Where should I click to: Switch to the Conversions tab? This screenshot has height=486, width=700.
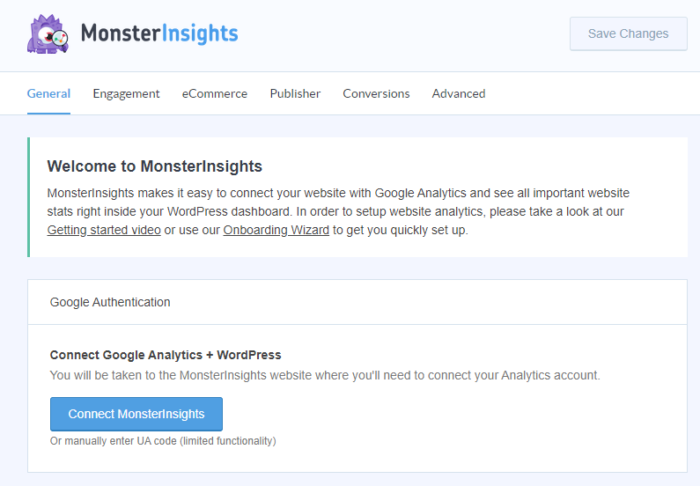click(x=376, y=94)
